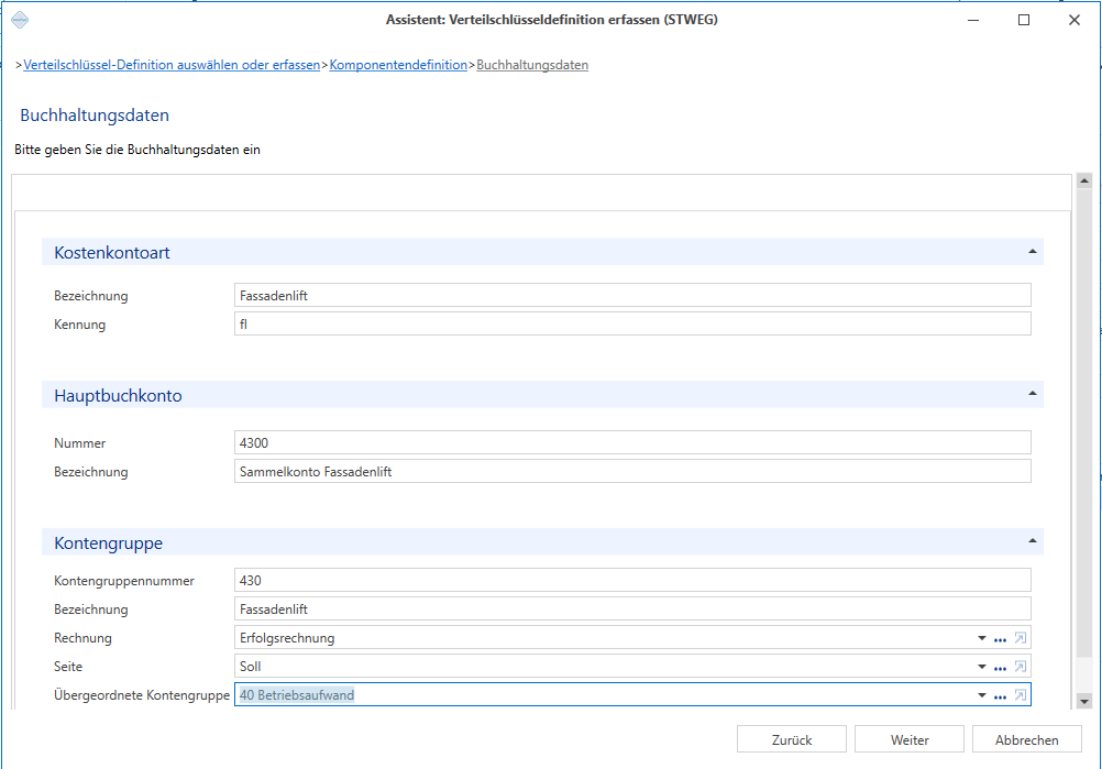Click the Seite label

coord(68,666)
